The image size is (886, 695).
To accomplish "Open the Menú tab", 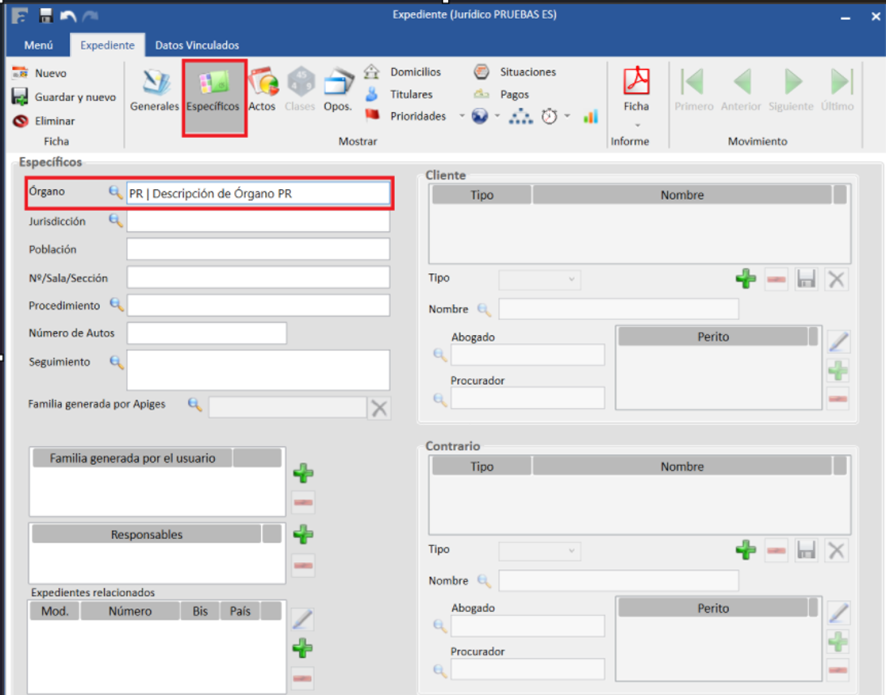I will pyautogui.click(x=38, y=45).
